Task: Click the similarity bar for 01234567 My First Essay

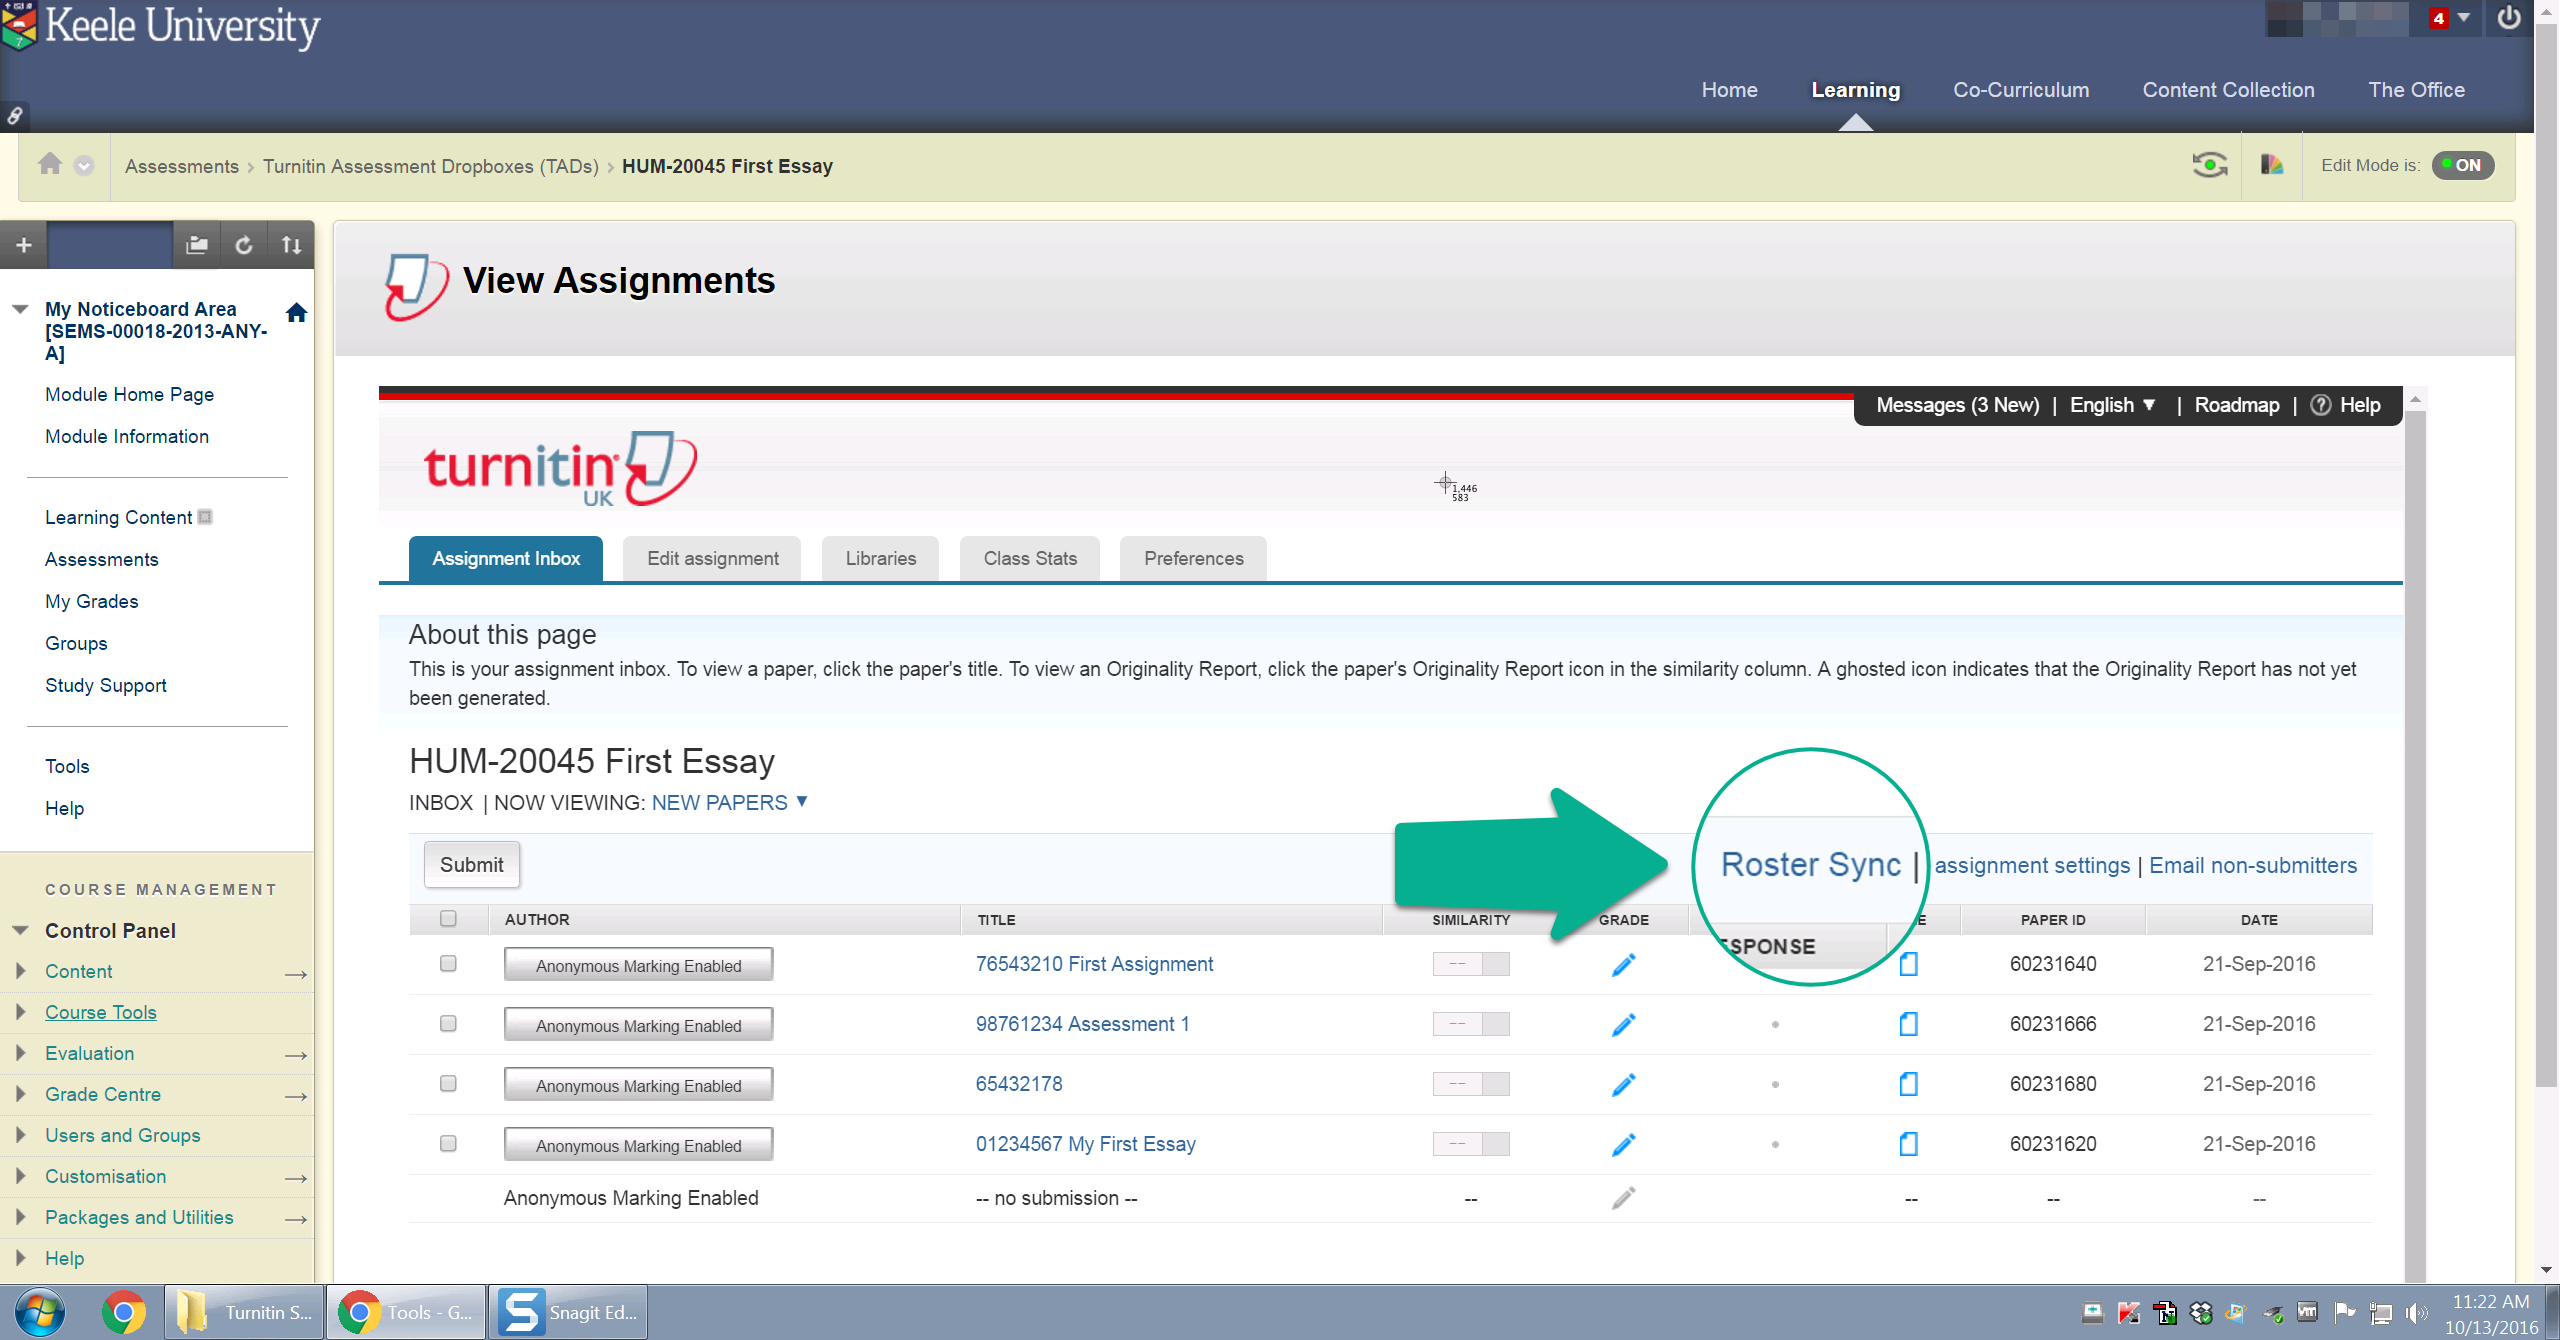Action: coord(1471,1144)
